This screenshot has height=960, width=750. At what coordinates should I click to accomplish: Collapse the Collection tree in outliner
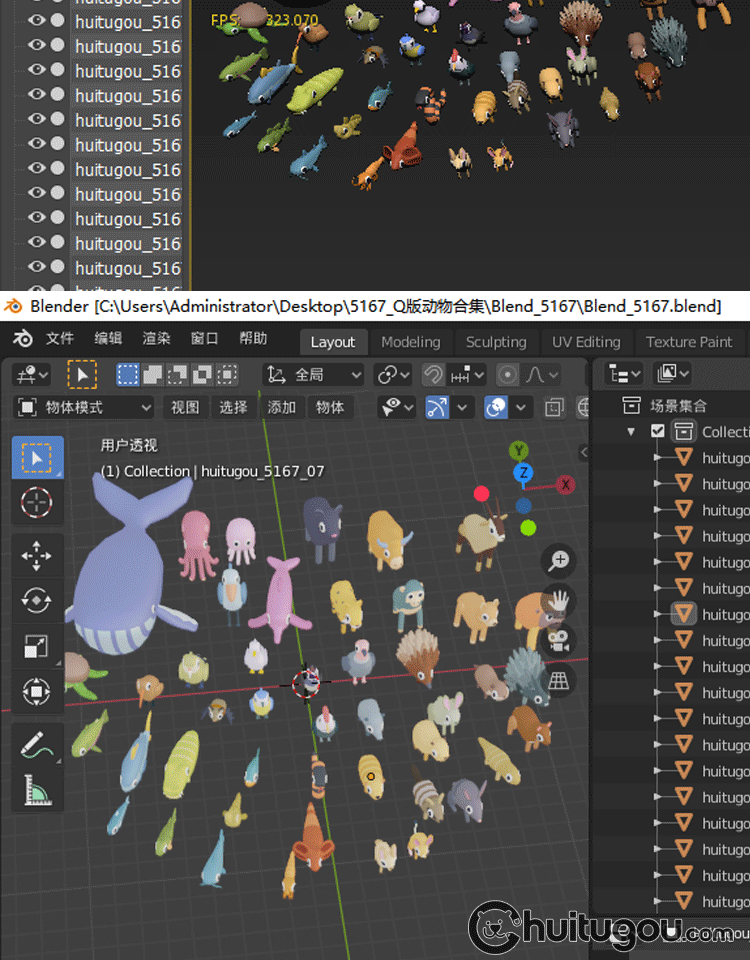[x=631, y=432]
